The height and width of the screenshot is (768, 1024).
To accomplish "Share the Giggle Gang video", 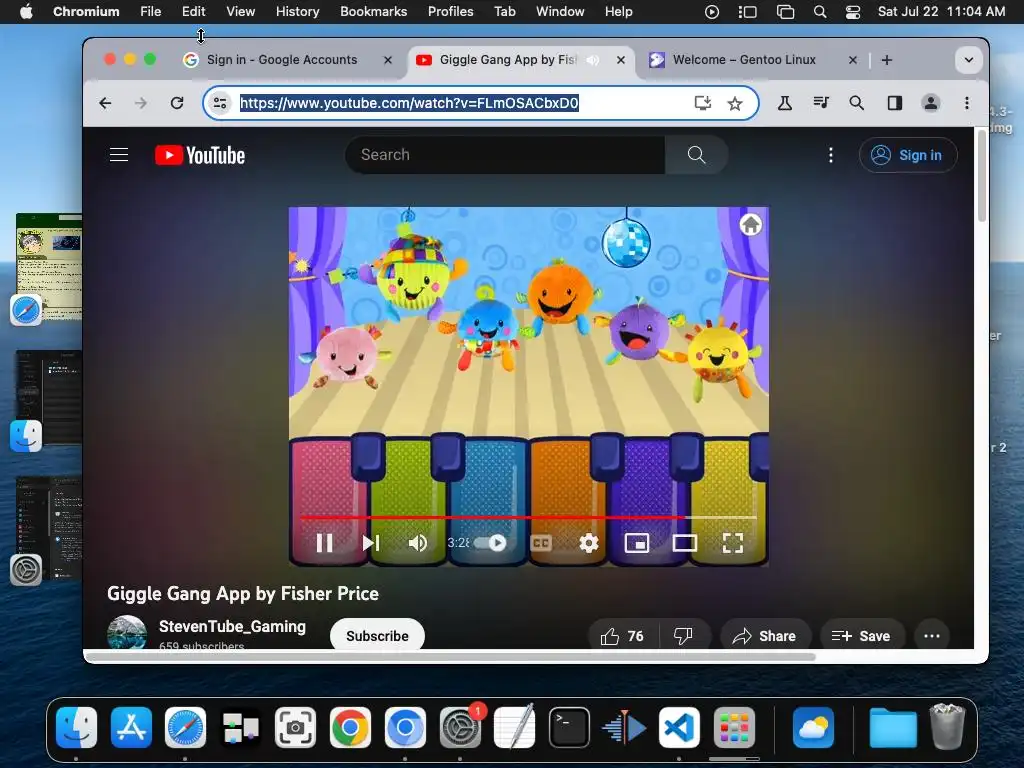I will 765,635.
